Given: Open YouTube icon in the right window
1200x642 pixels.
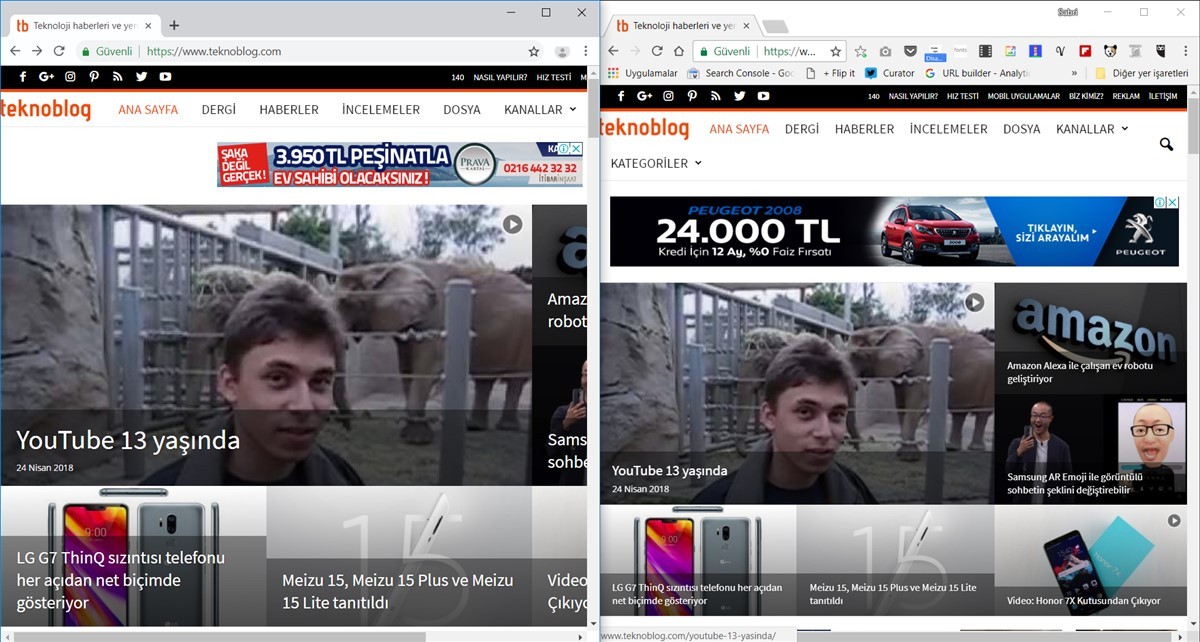Looking at the screenshot, I should coord(763,96).
